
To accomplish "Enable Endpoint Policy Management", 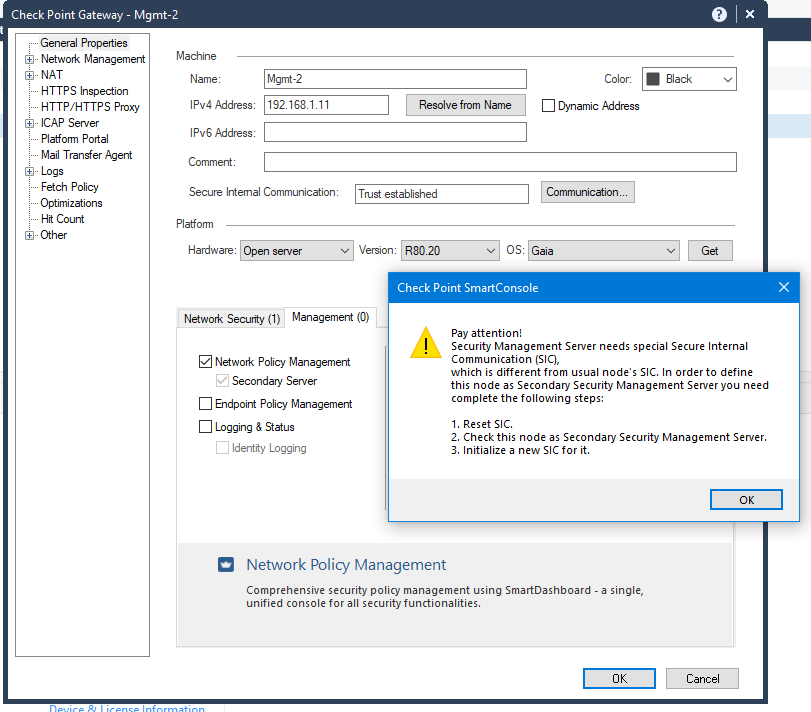I will pyautogui.click(x=205, y=403).
